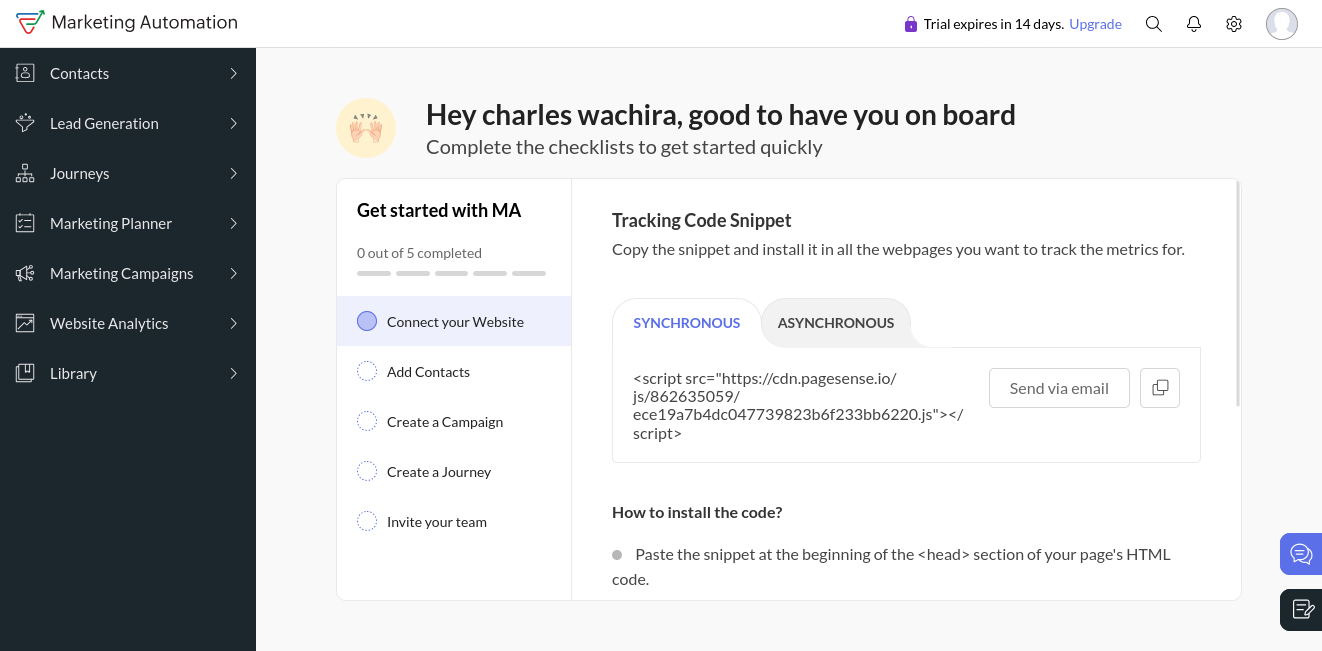Open the Contacts sidebar menu label
The width and height of the screenshot is (1322, 651).
(x=79, y=73)
